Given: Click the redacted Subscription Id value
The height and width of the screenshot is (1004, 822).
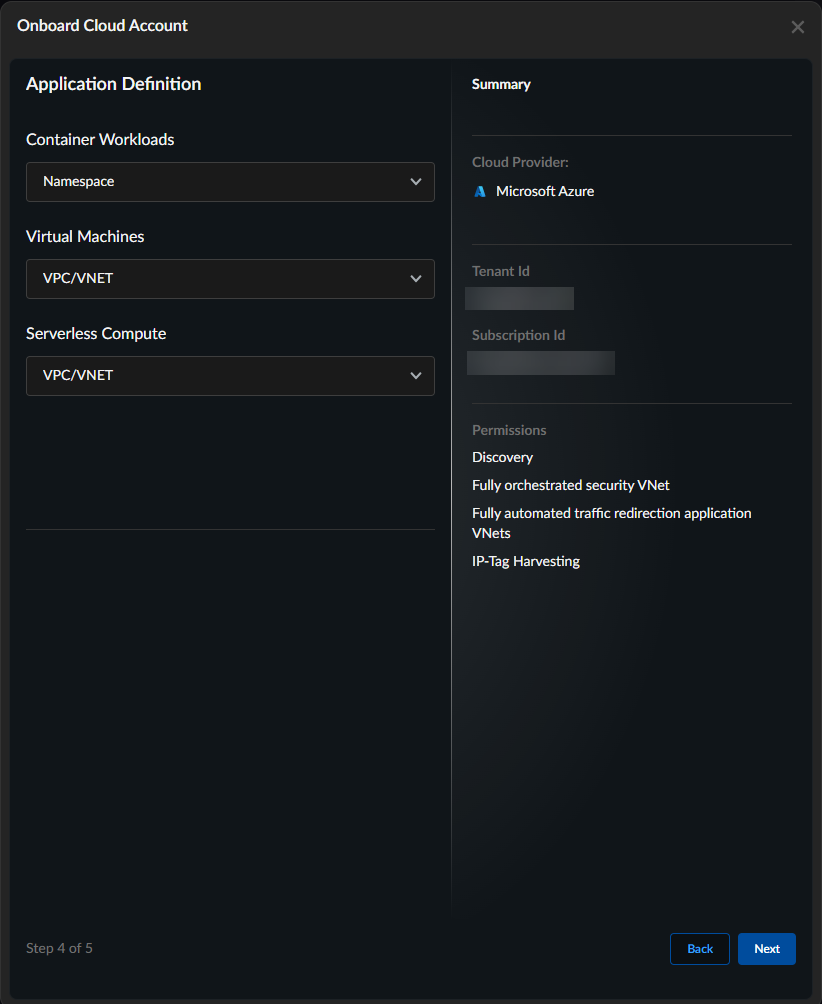Looking at the screenshot, I should click(x=541, y=362).
